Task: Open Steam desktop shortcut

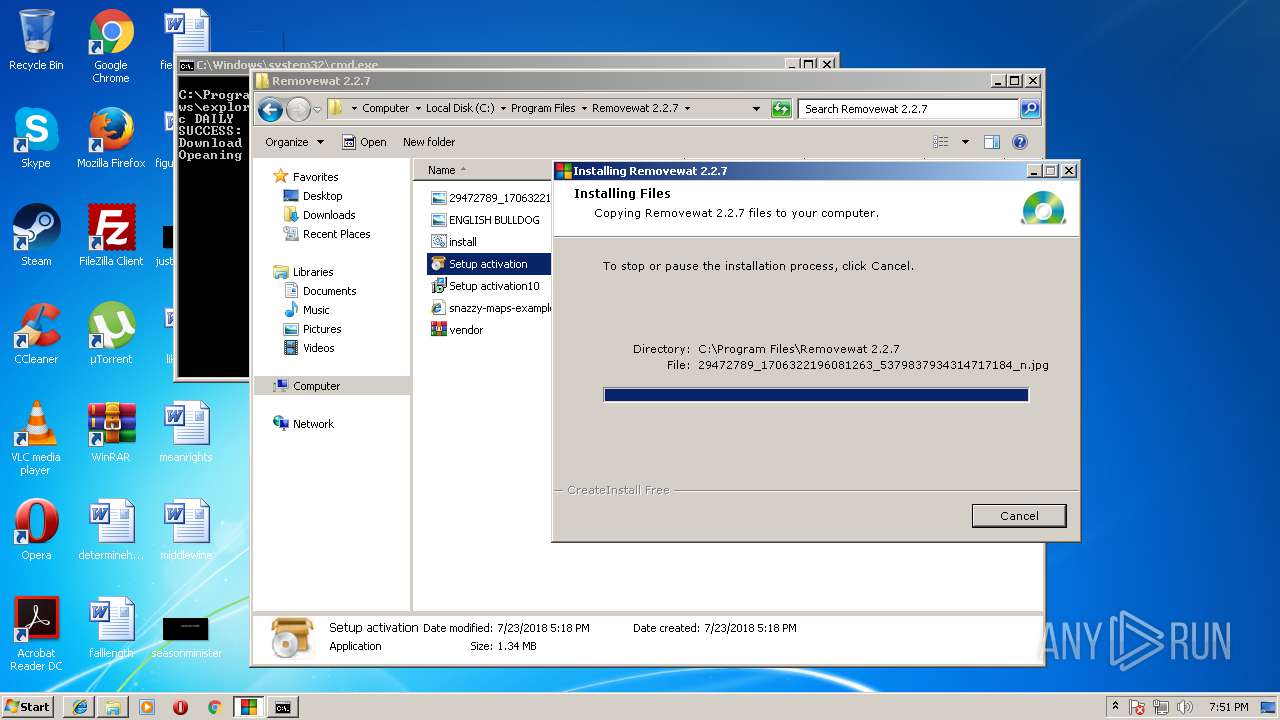Action: point(36,236)
